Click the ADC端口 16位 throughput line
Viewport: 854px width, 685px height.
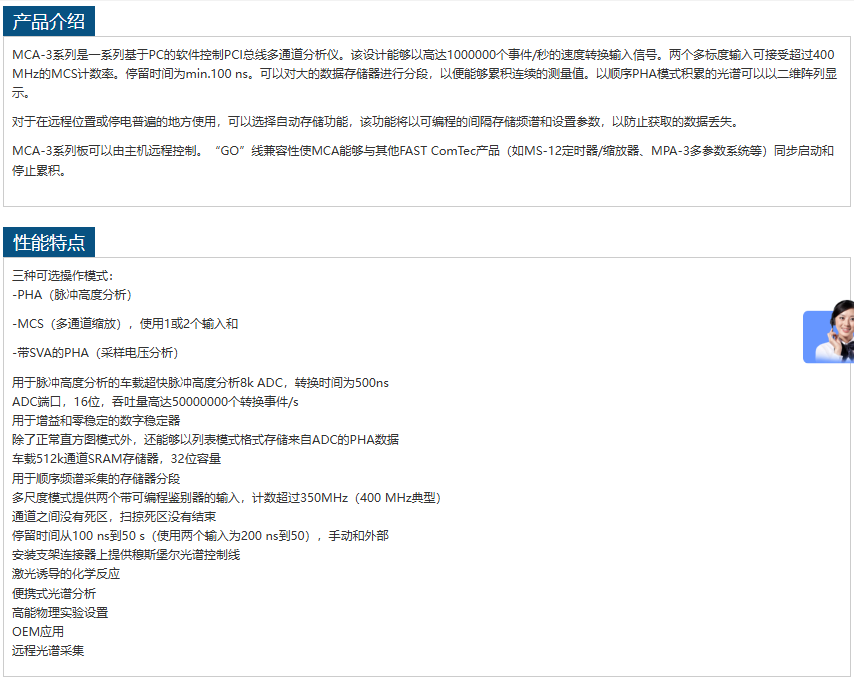click(155, 401)
